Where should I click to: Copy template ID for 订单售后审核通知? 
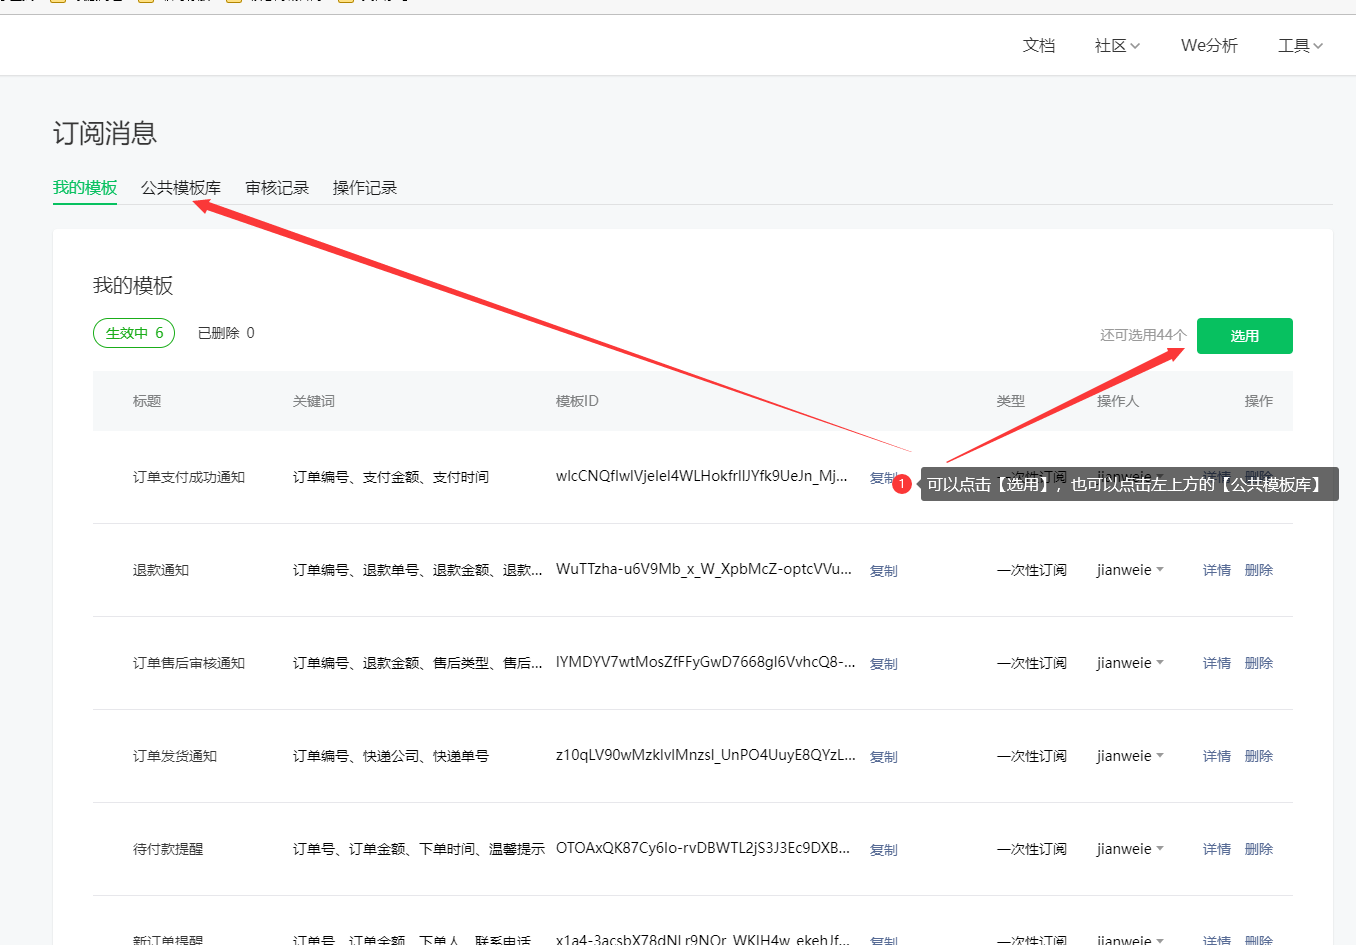883,664
